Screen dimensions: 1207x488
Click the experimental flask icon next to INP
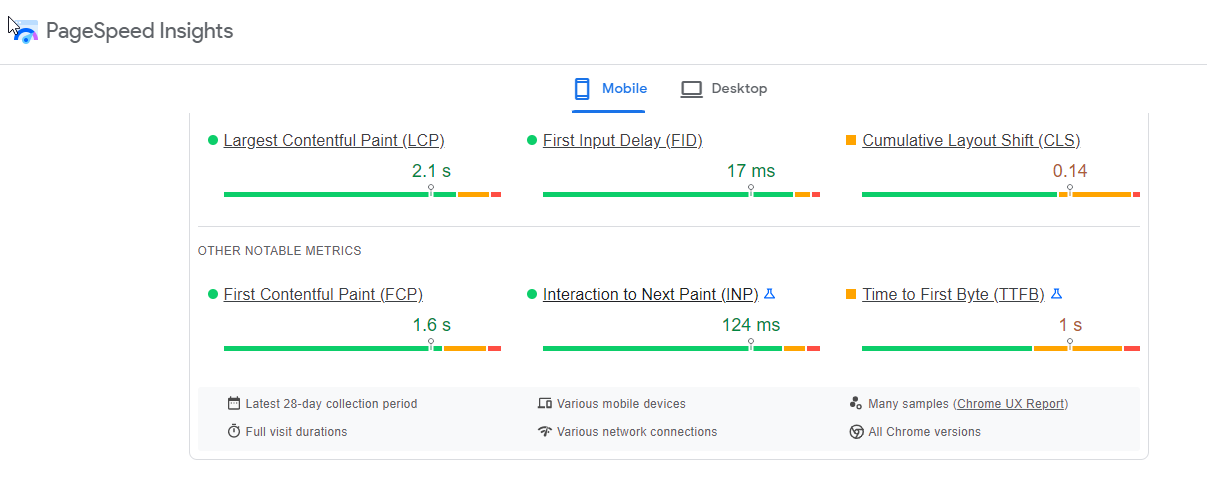point(769,294)
